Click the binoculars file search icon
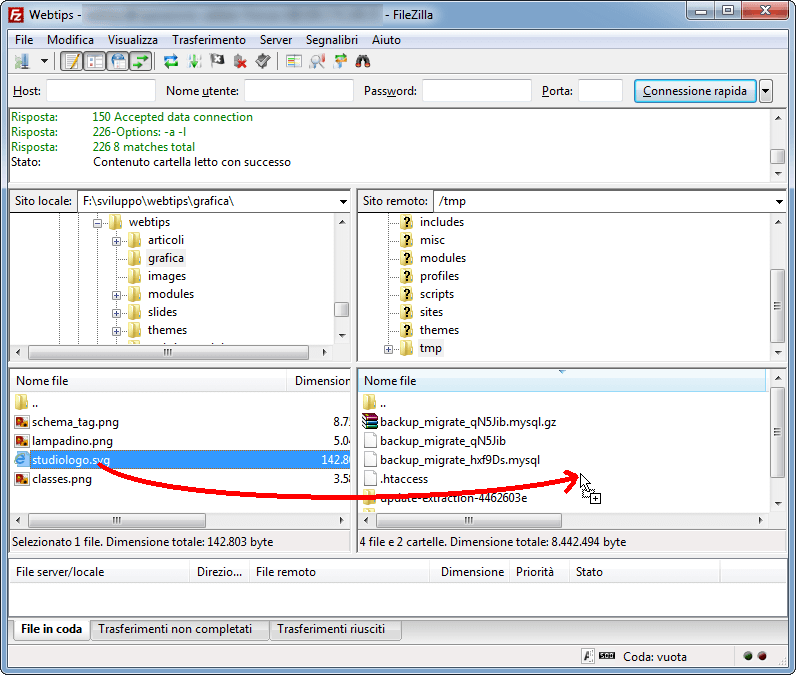This screenshot has width=796, height=675. tap(363, 61)
